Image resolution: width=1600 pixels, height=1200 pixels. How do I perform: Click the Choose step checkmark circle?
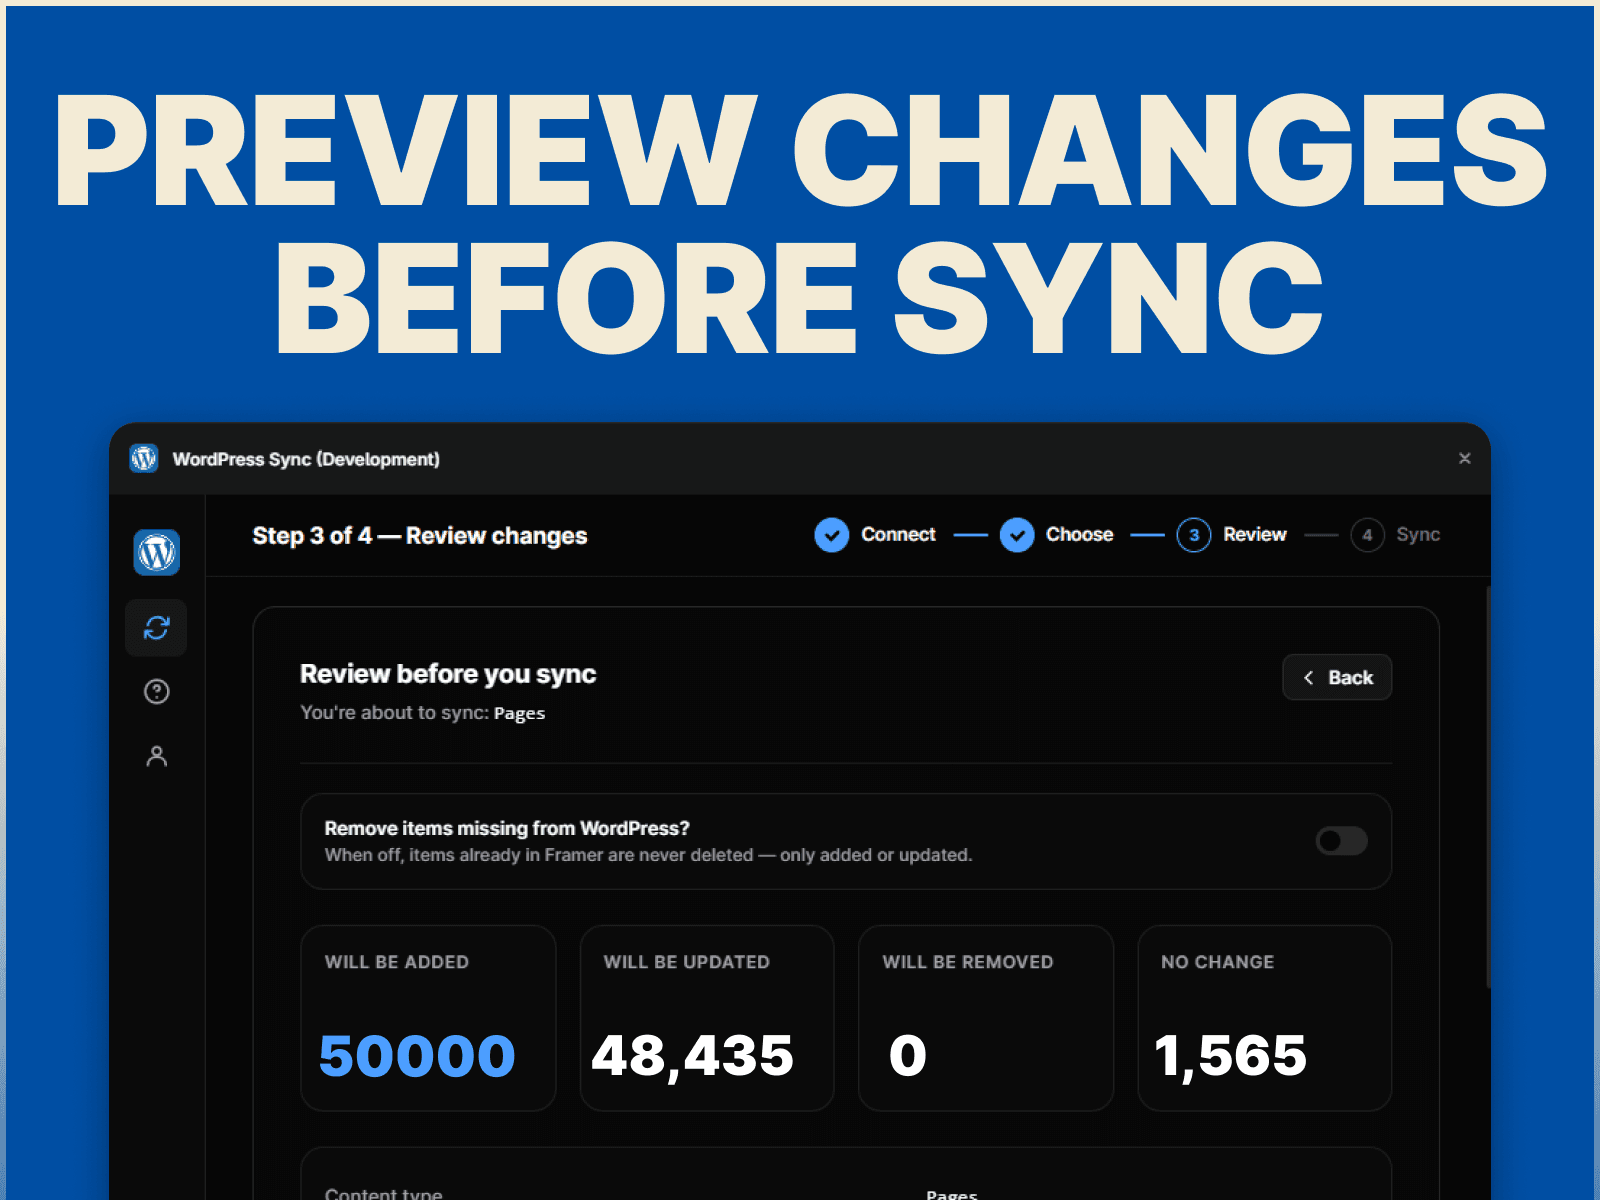[x=1017, y=535]
